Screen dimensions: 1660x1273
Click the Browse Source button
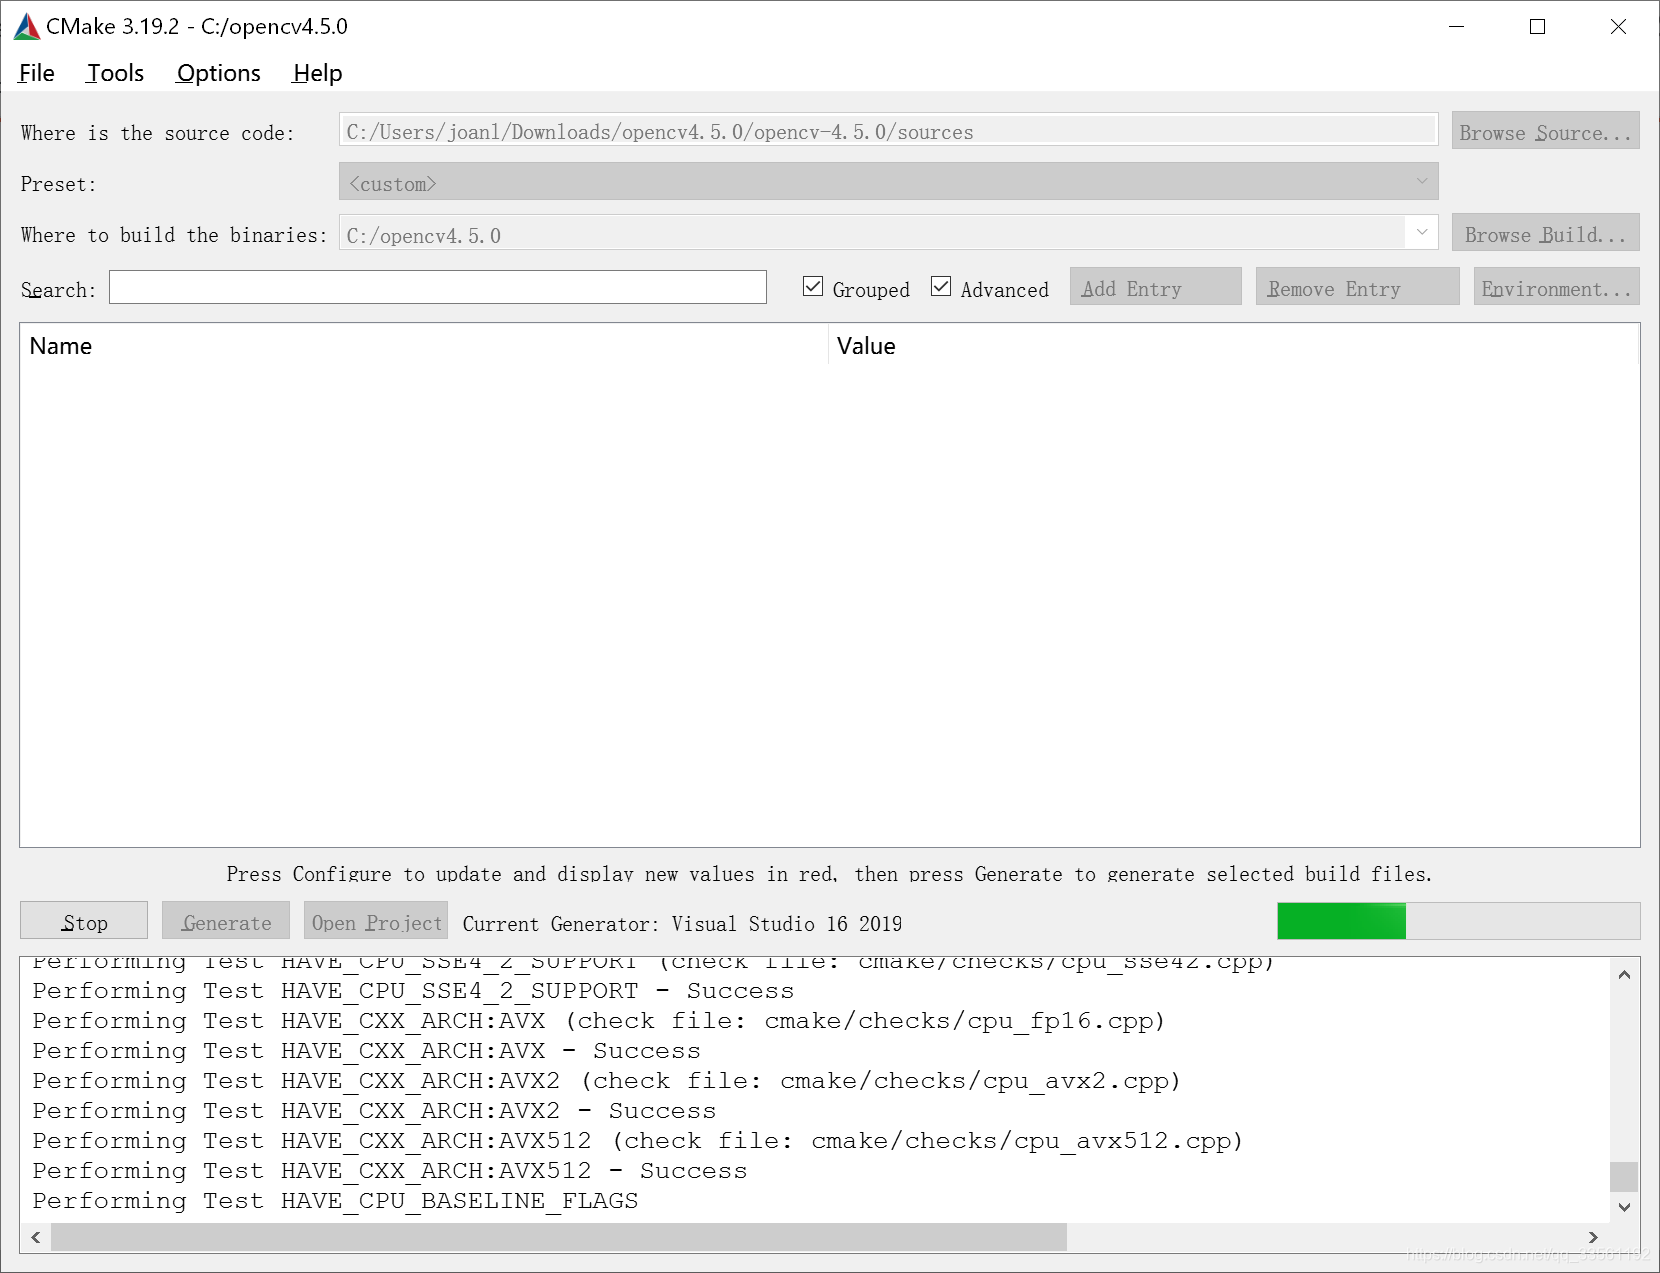[1545, 131]
